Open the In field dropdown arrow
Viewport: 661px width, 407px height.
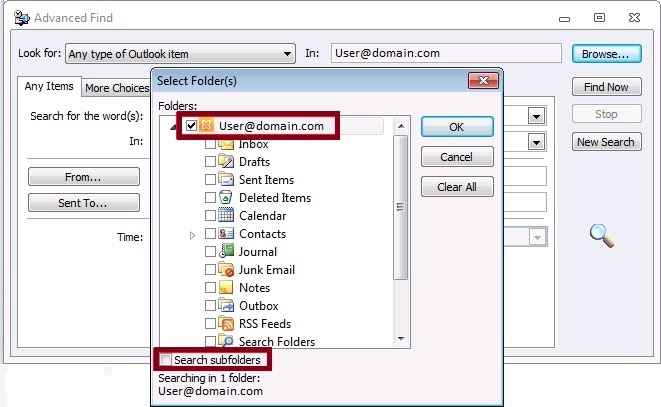point(536,142)
